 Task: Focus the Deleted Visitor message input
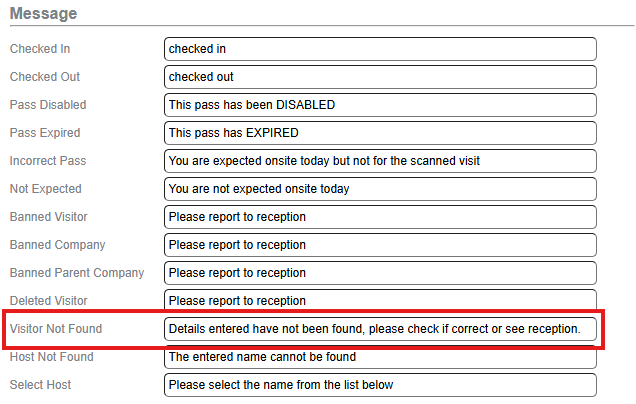click(x=380, y=301)
